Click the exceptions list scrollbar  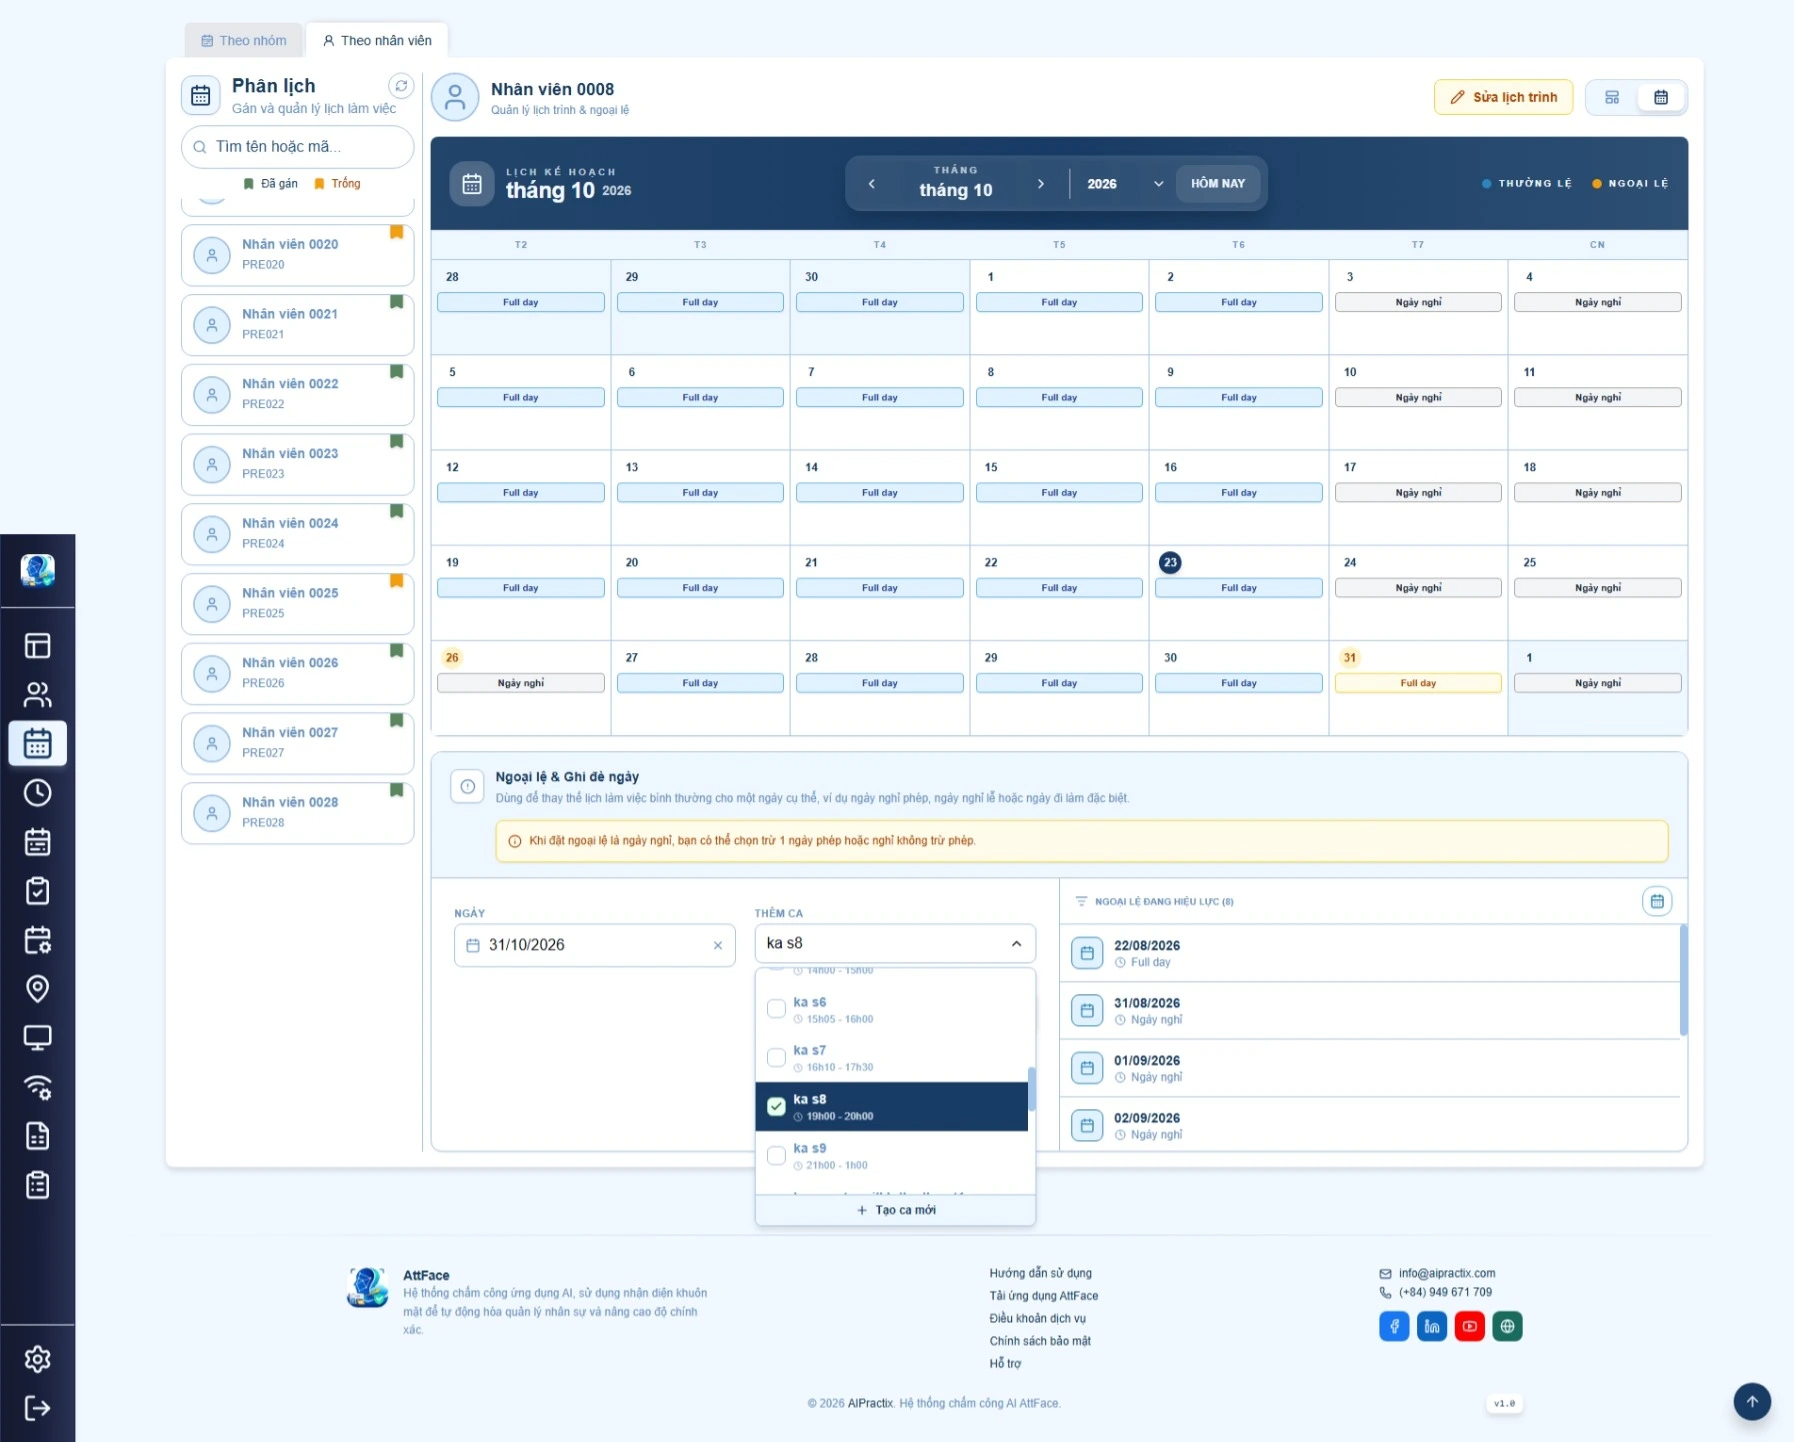(x=1683, y=980)
